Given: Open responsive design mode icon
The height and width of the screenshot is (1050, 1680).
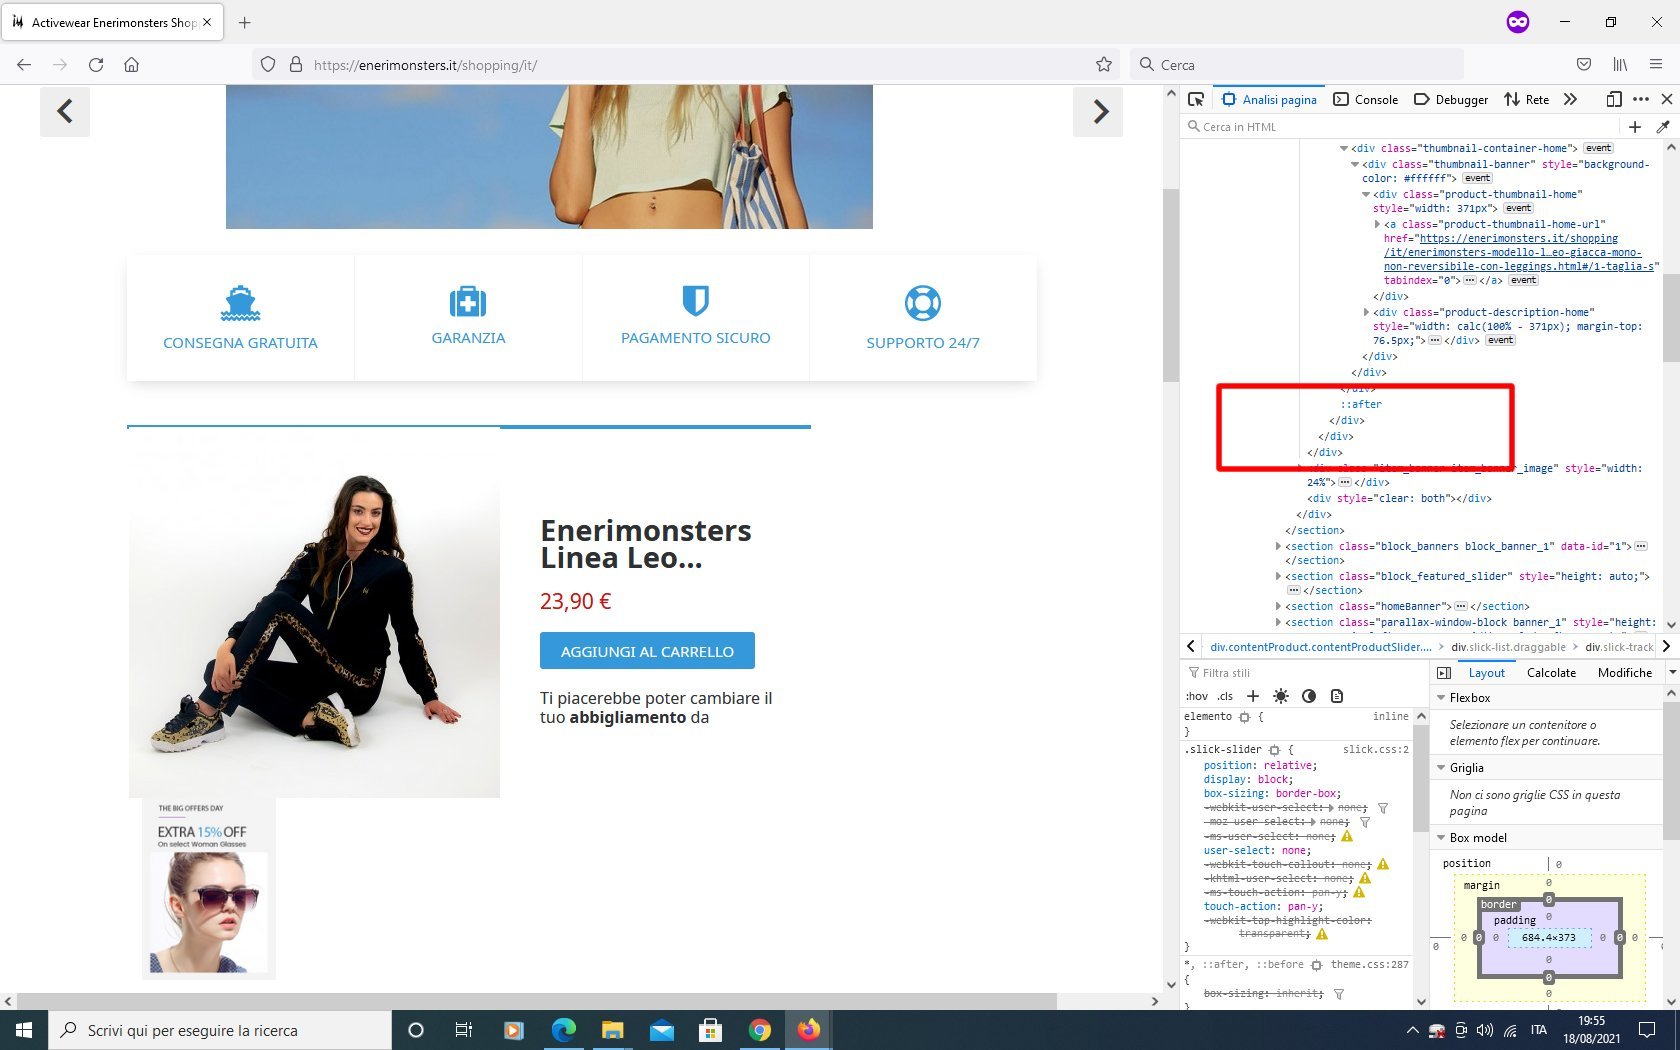Looking at the screenshot, I should pos(1614,99).
